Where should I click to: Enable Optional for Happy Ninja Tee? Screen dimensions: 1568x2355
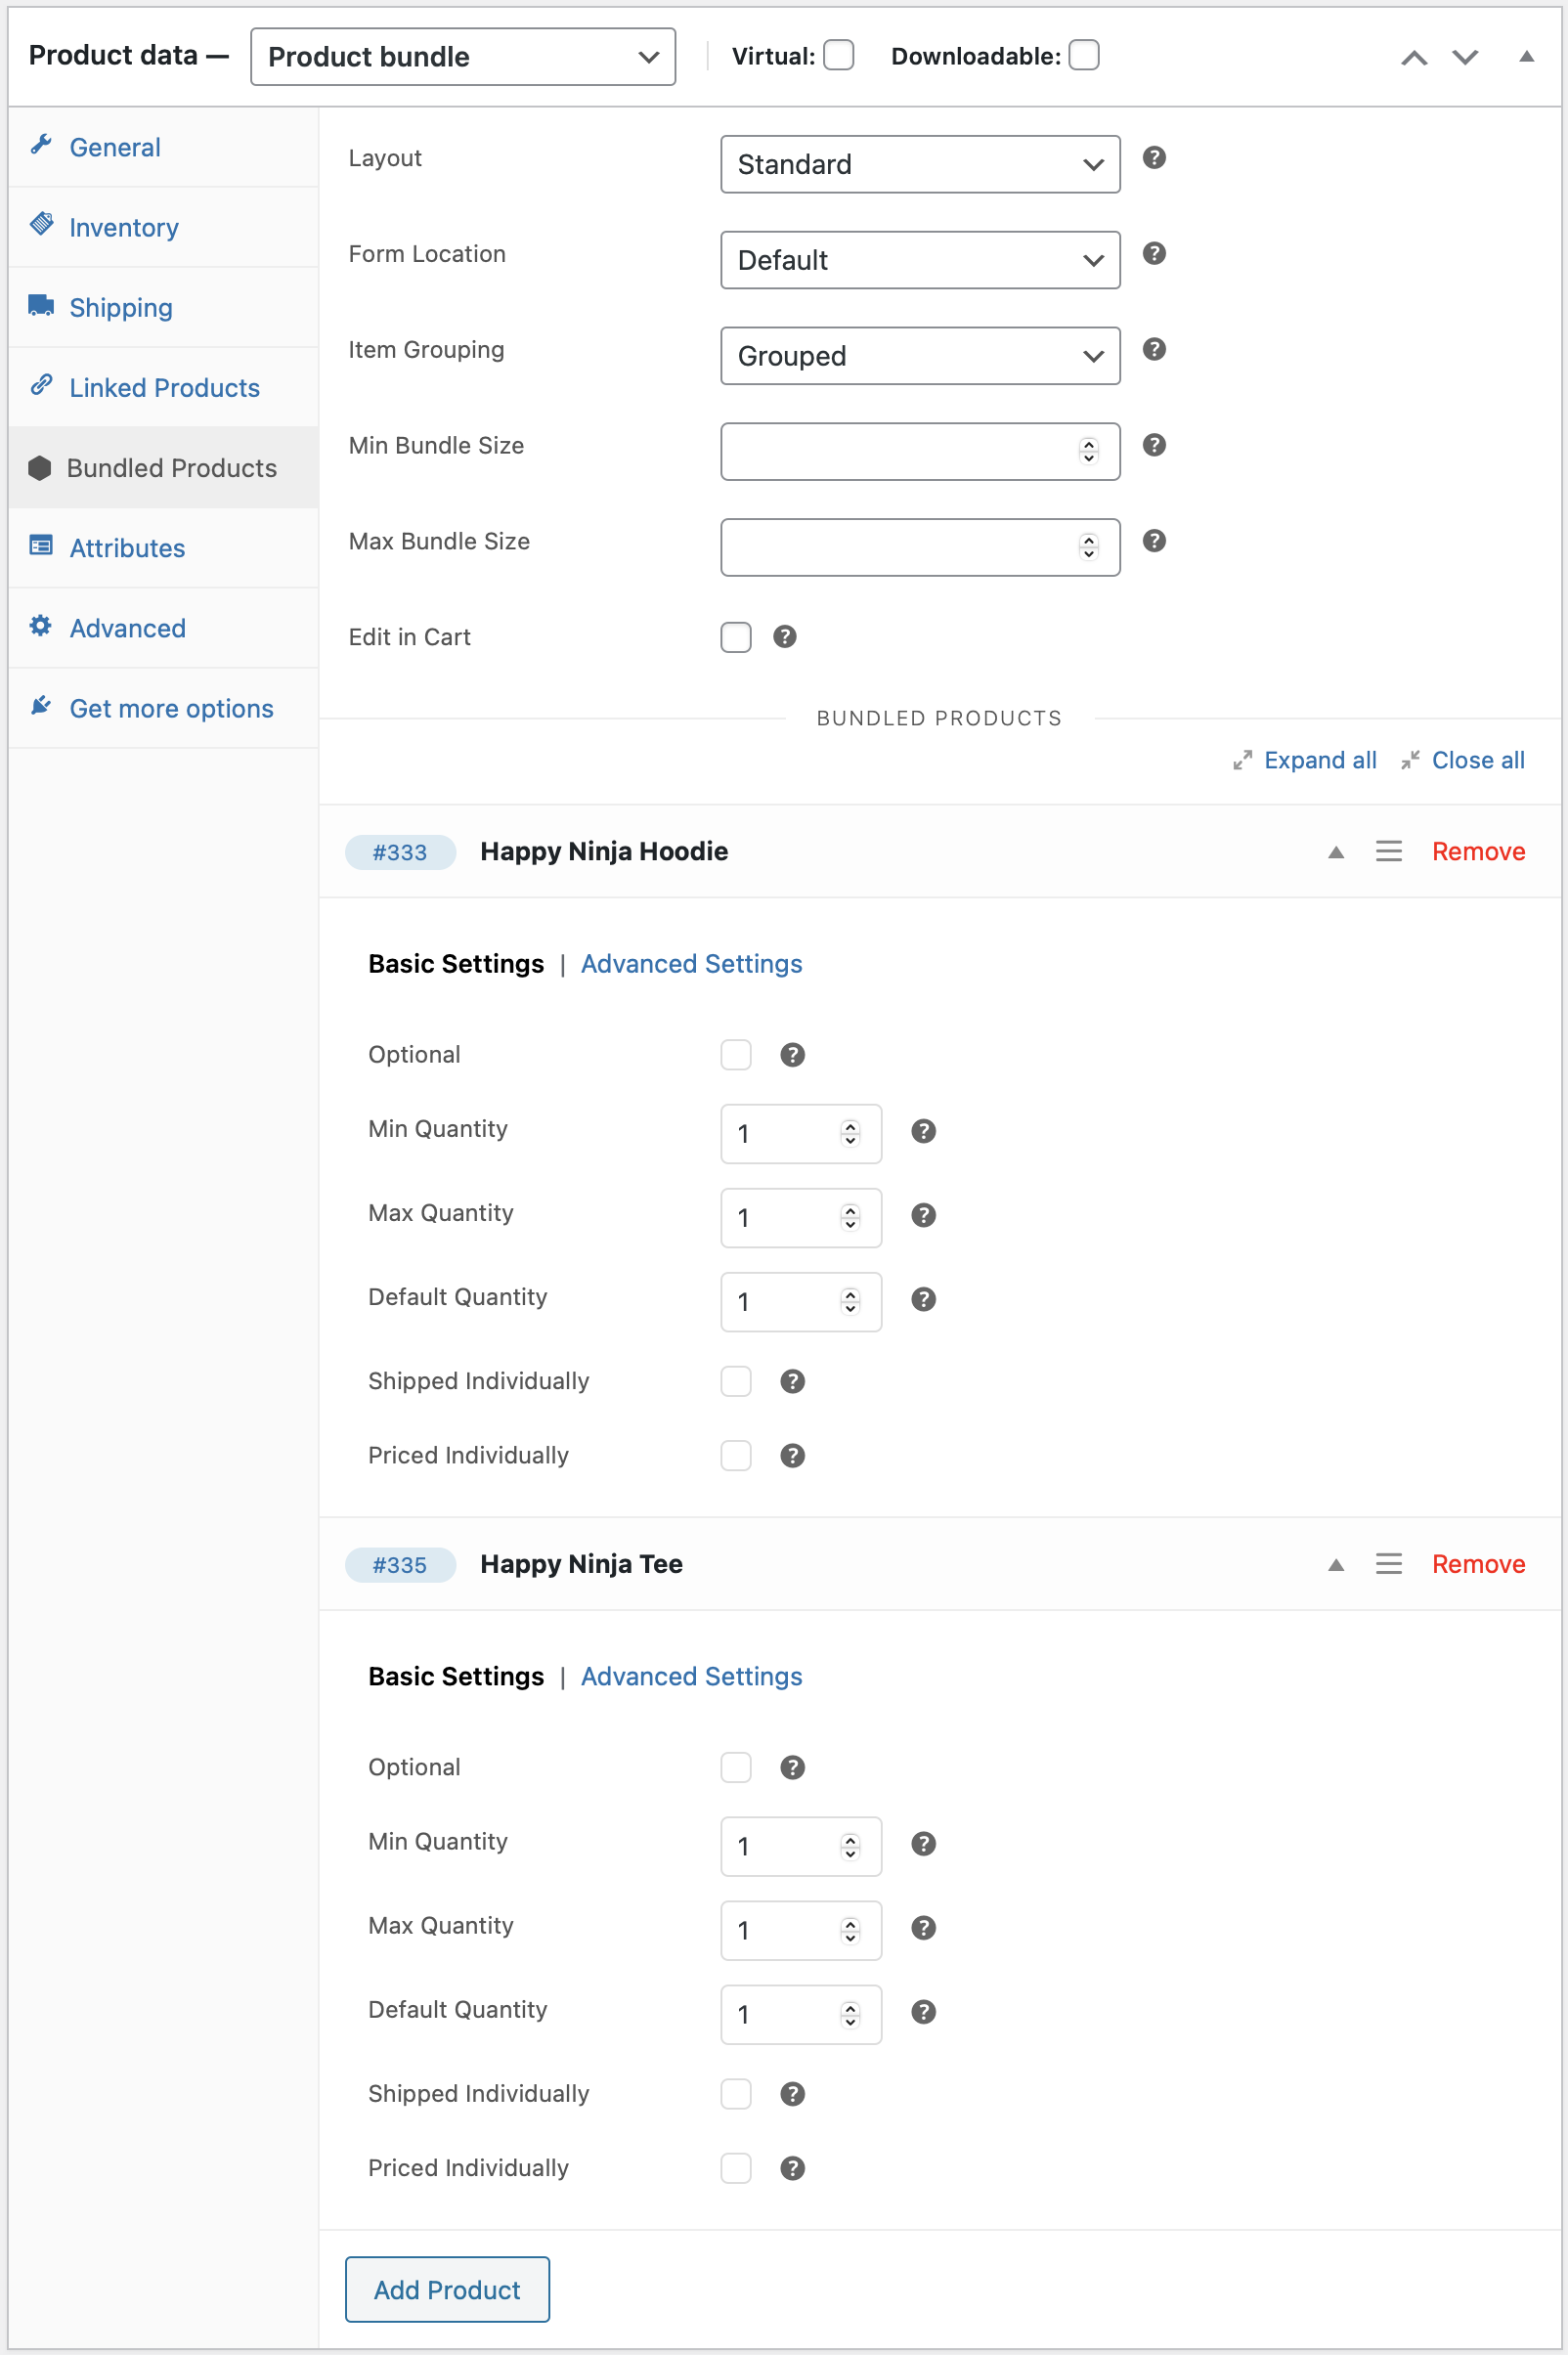point(736,1768)
